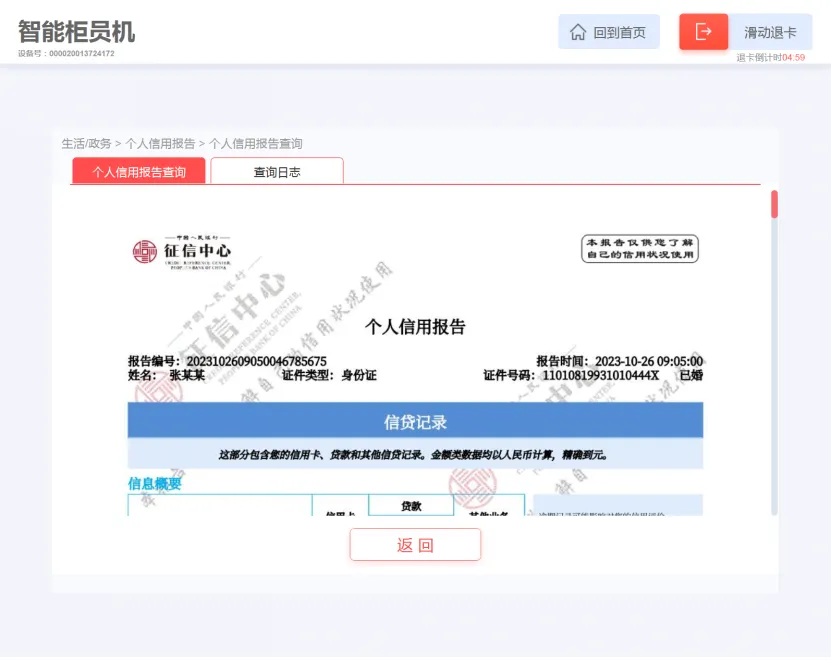Click report time 2023-10-26 09:05:00
The height and width of the screenshot is (660, 831).
point(649,362)
